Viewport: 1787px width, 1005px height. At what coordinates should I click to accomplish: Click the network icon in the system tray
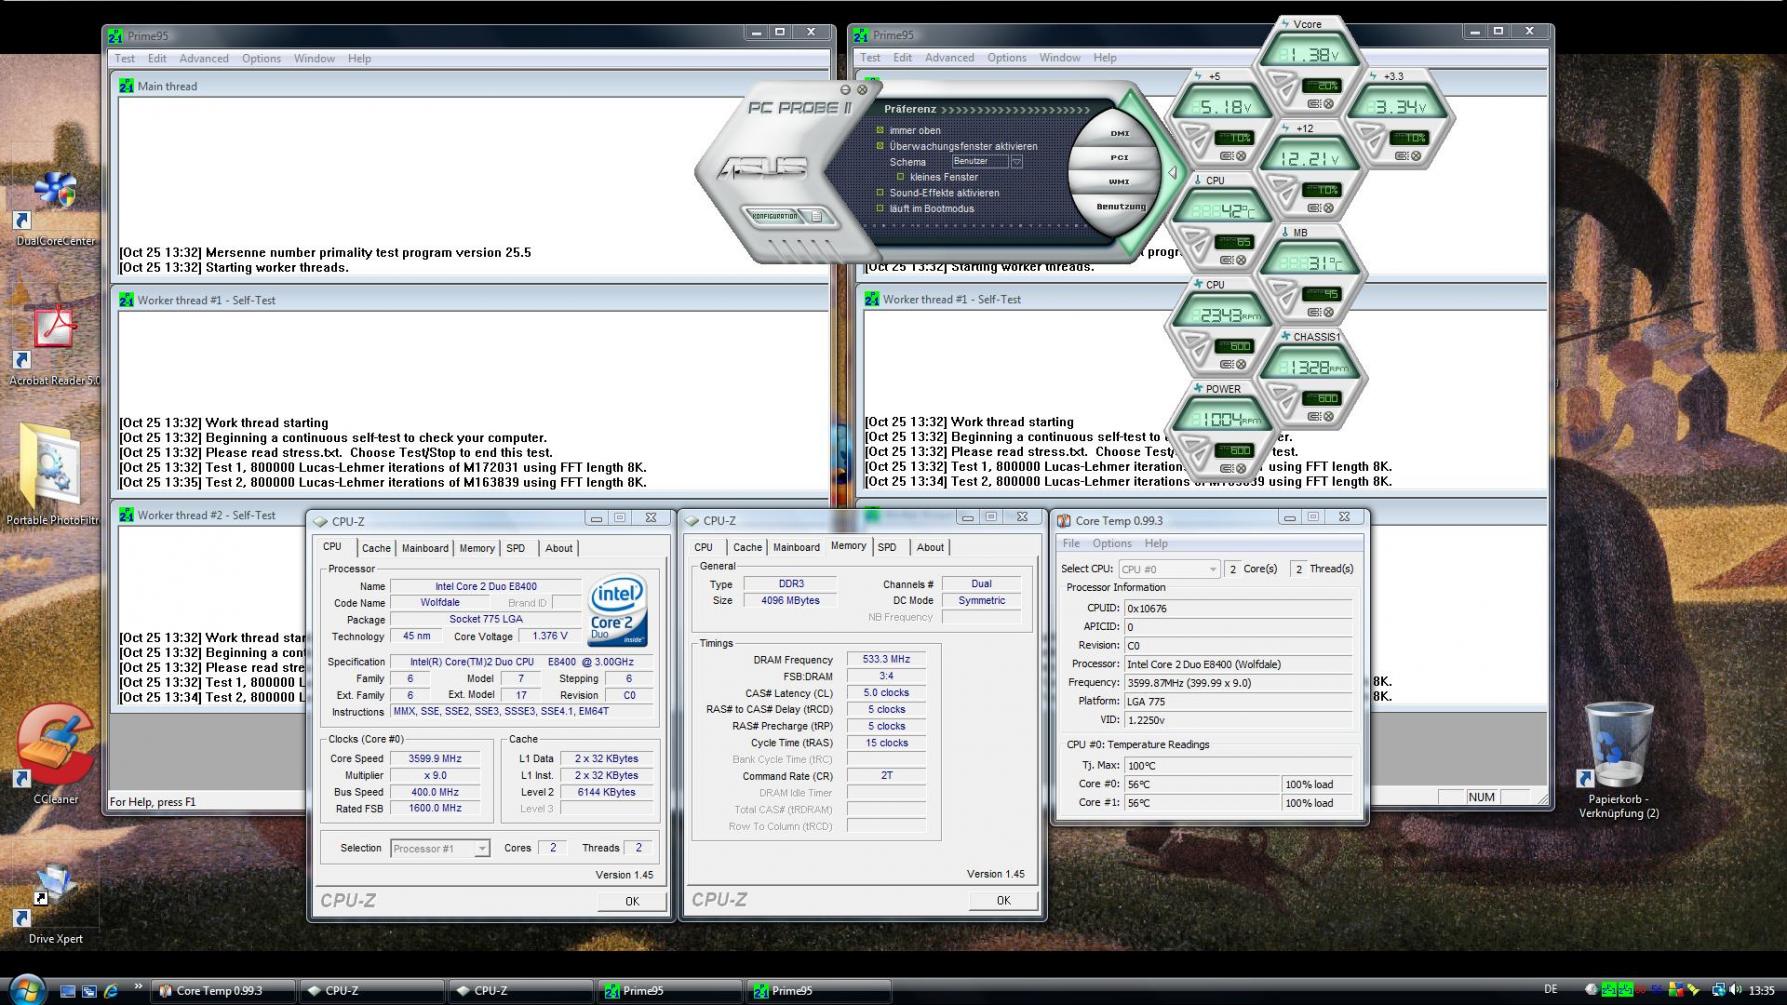click(x=1719, y=990)
